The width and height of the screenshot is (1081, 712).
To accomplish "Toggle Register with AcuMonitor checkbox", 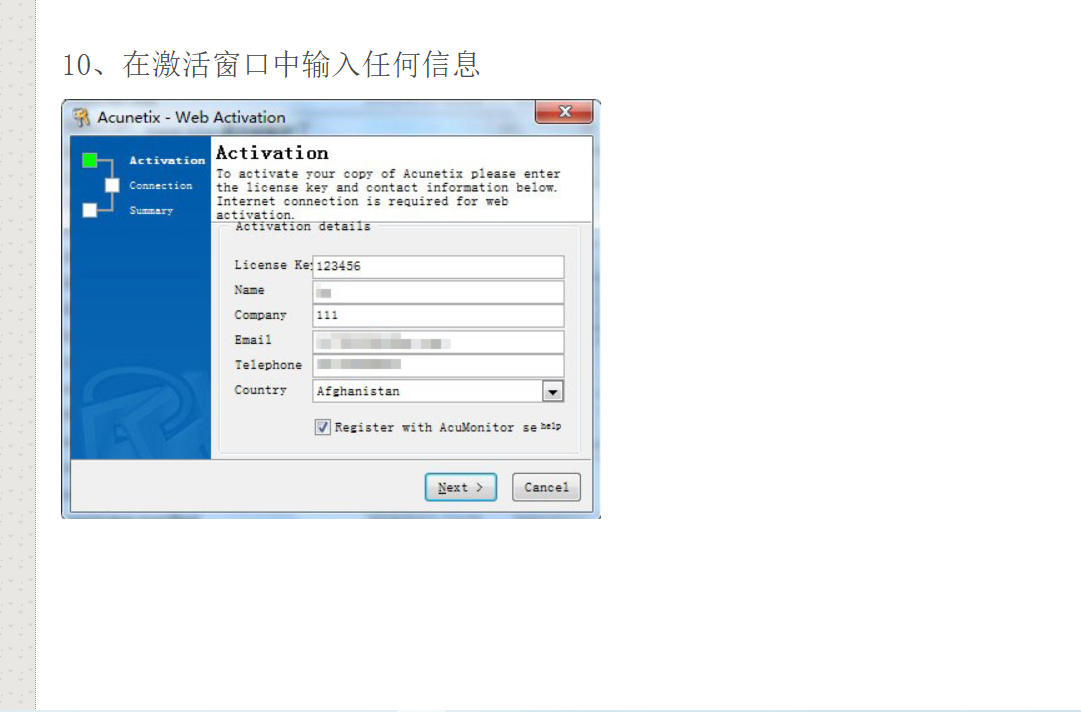I will tap(322, 427).
